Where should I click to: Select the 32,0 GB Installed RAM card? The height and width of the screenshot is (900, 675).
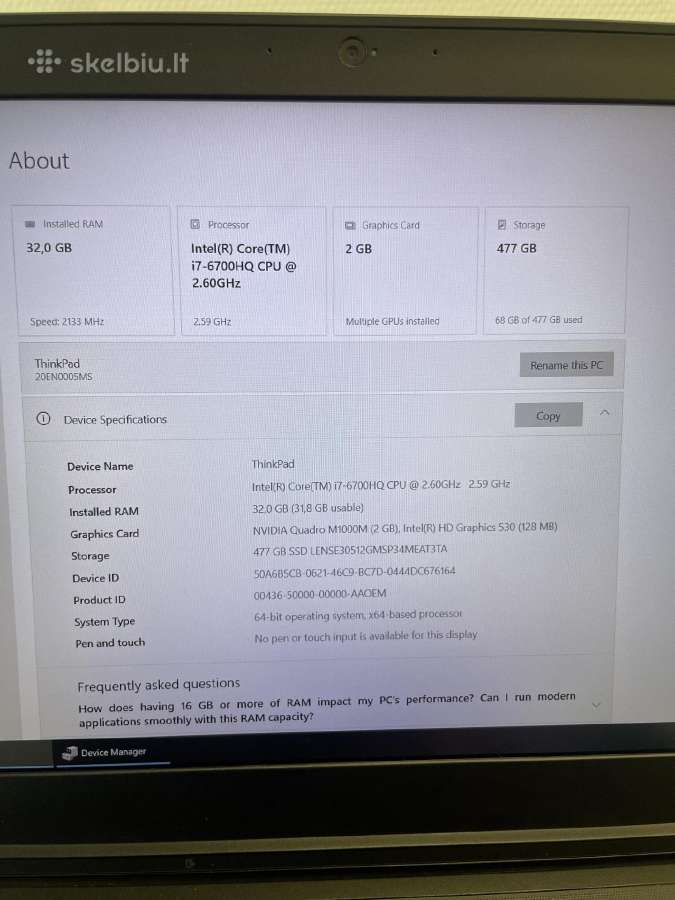pyautogui.click(x=94, y=270)
